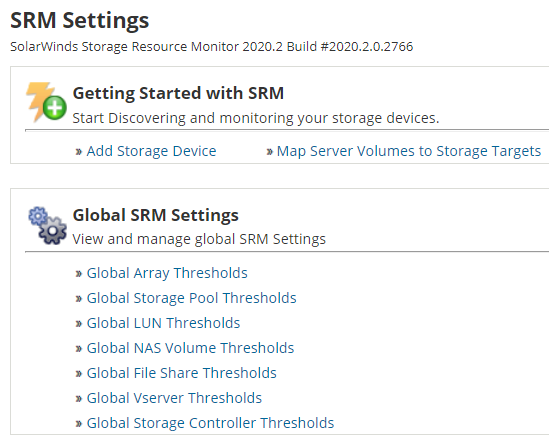Open Map Server Volumes to Storage Targets
The height and width of the screenshot is (447, 549).
[409, 151]
